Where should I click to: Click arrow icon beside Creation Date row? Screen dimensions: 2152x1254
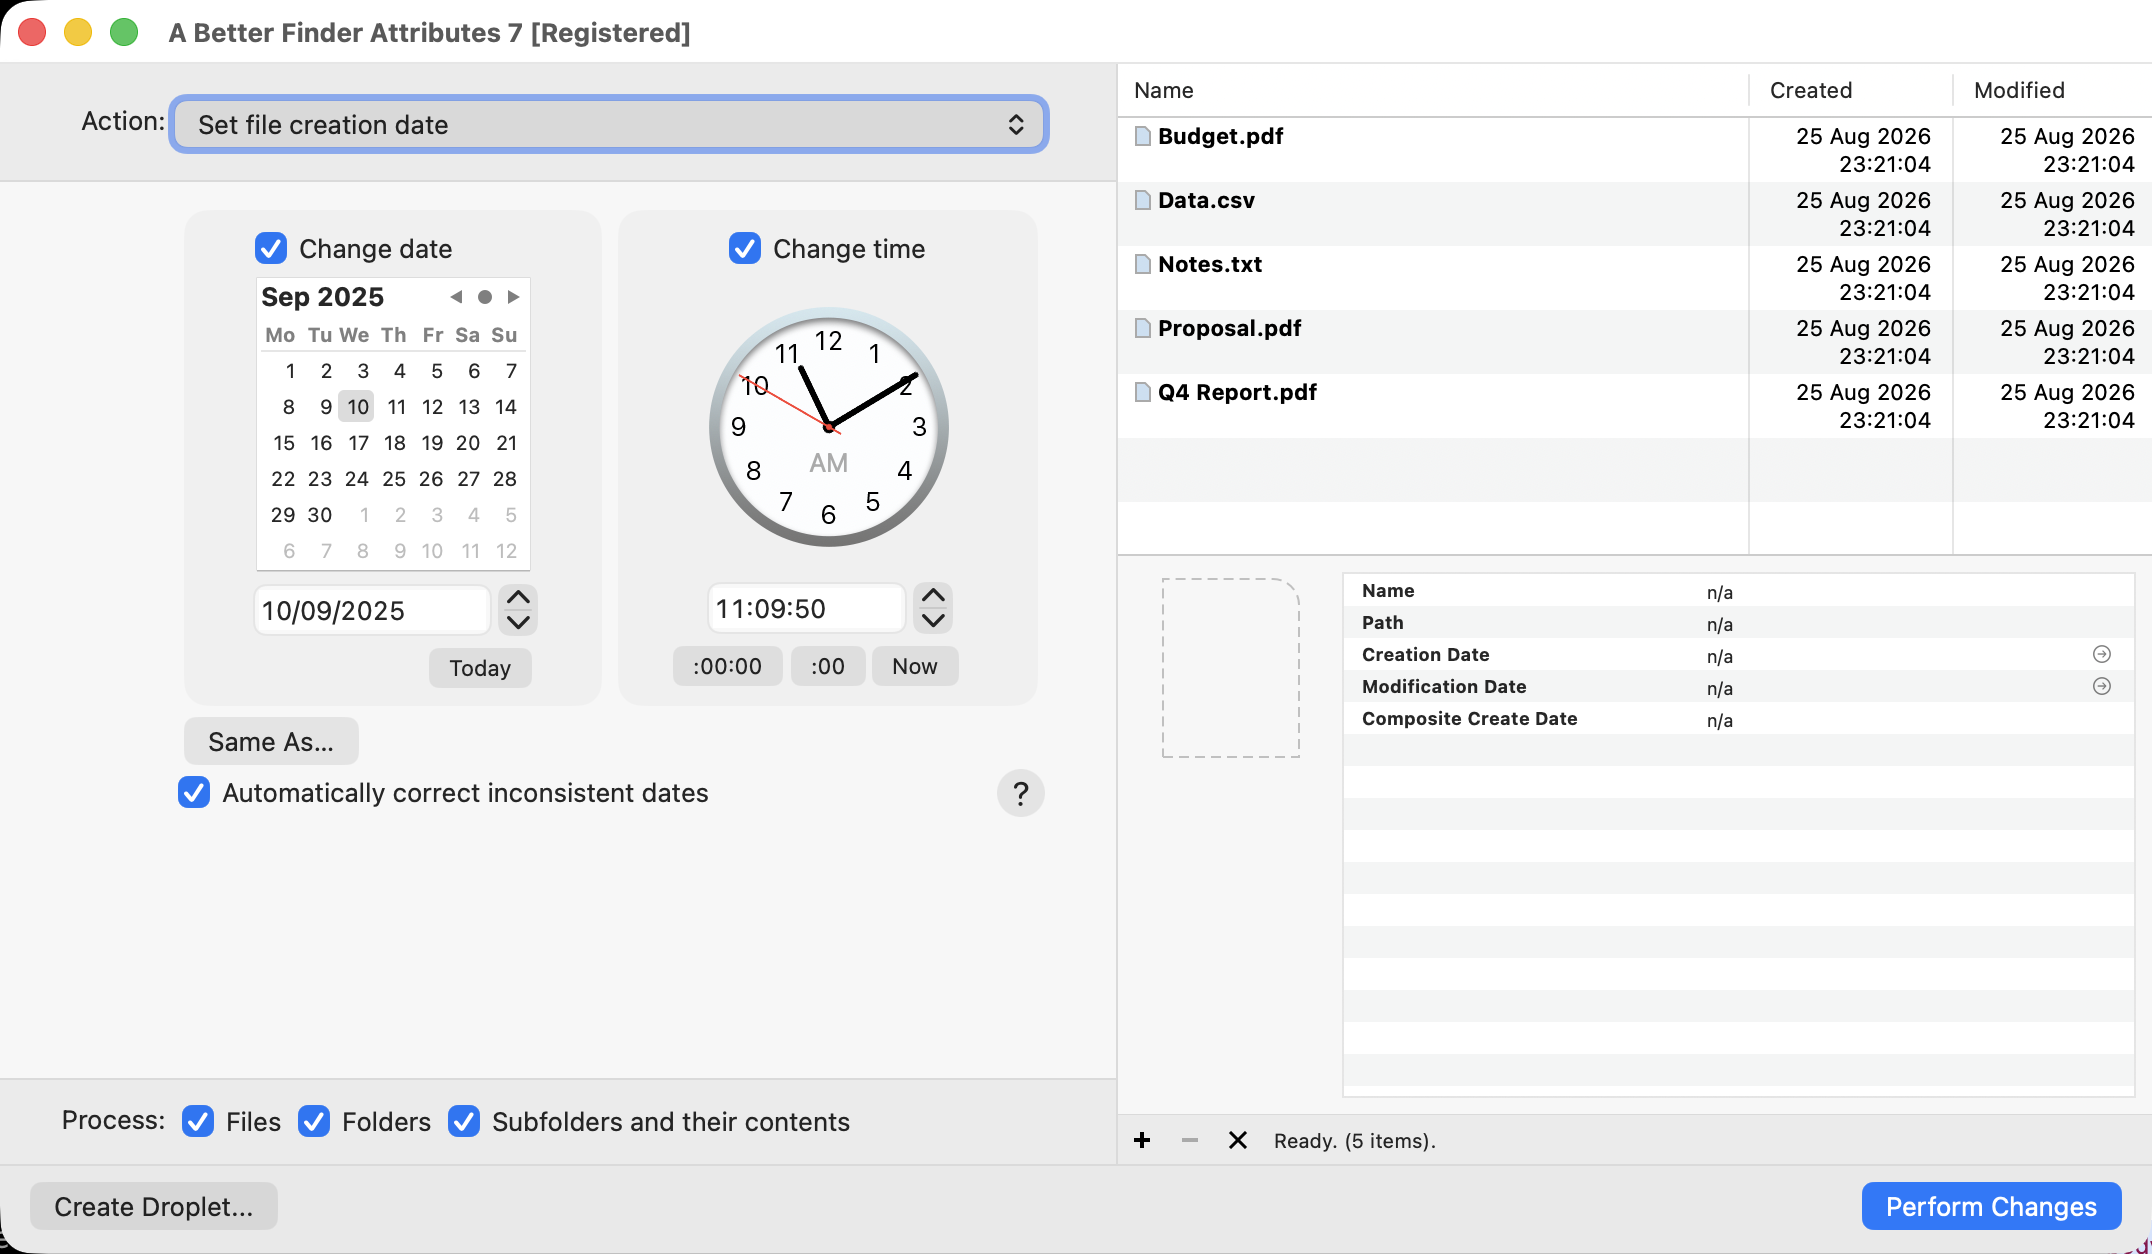click(2101, 654)
